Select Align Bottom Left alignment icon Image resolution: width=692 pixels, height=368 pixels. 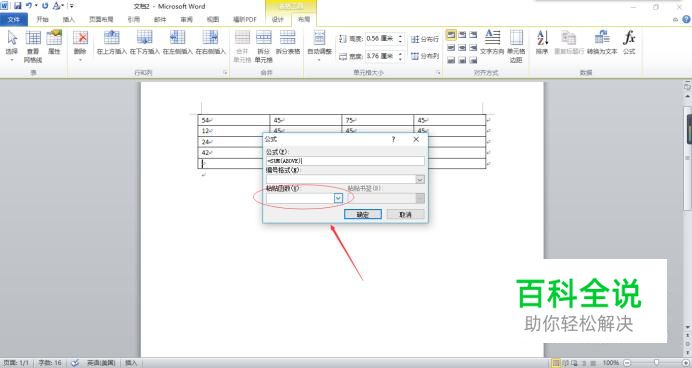[451, 60]
